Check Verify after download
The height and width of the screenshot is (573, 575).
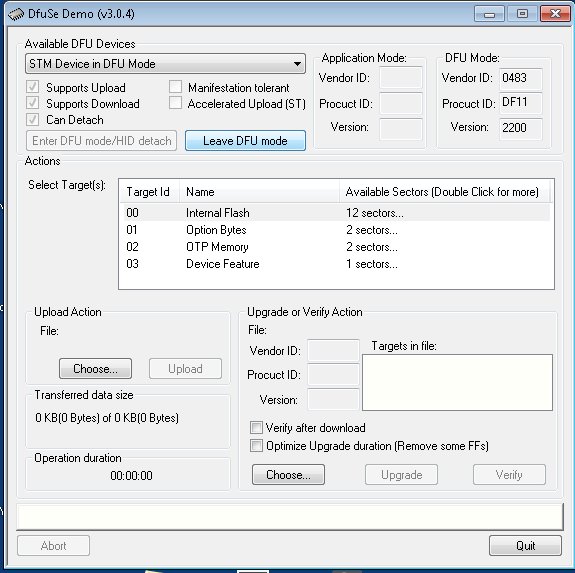[x=256, y=427]
